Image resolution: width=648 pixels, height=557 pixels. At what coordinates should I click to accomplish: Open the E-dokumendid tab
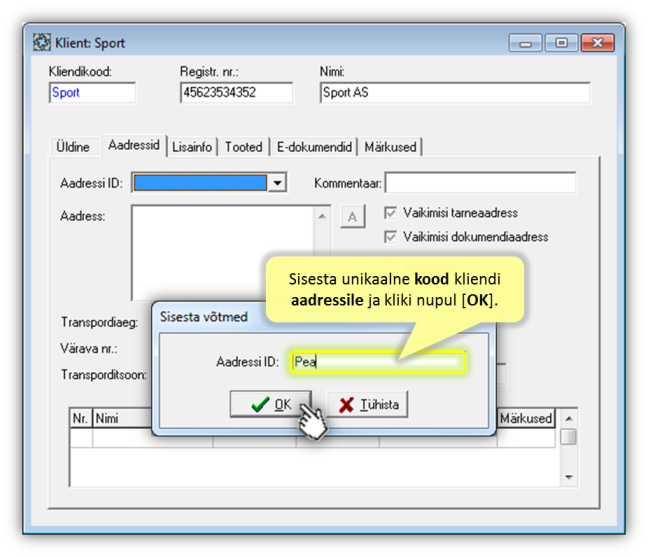[x=314, y=147]
